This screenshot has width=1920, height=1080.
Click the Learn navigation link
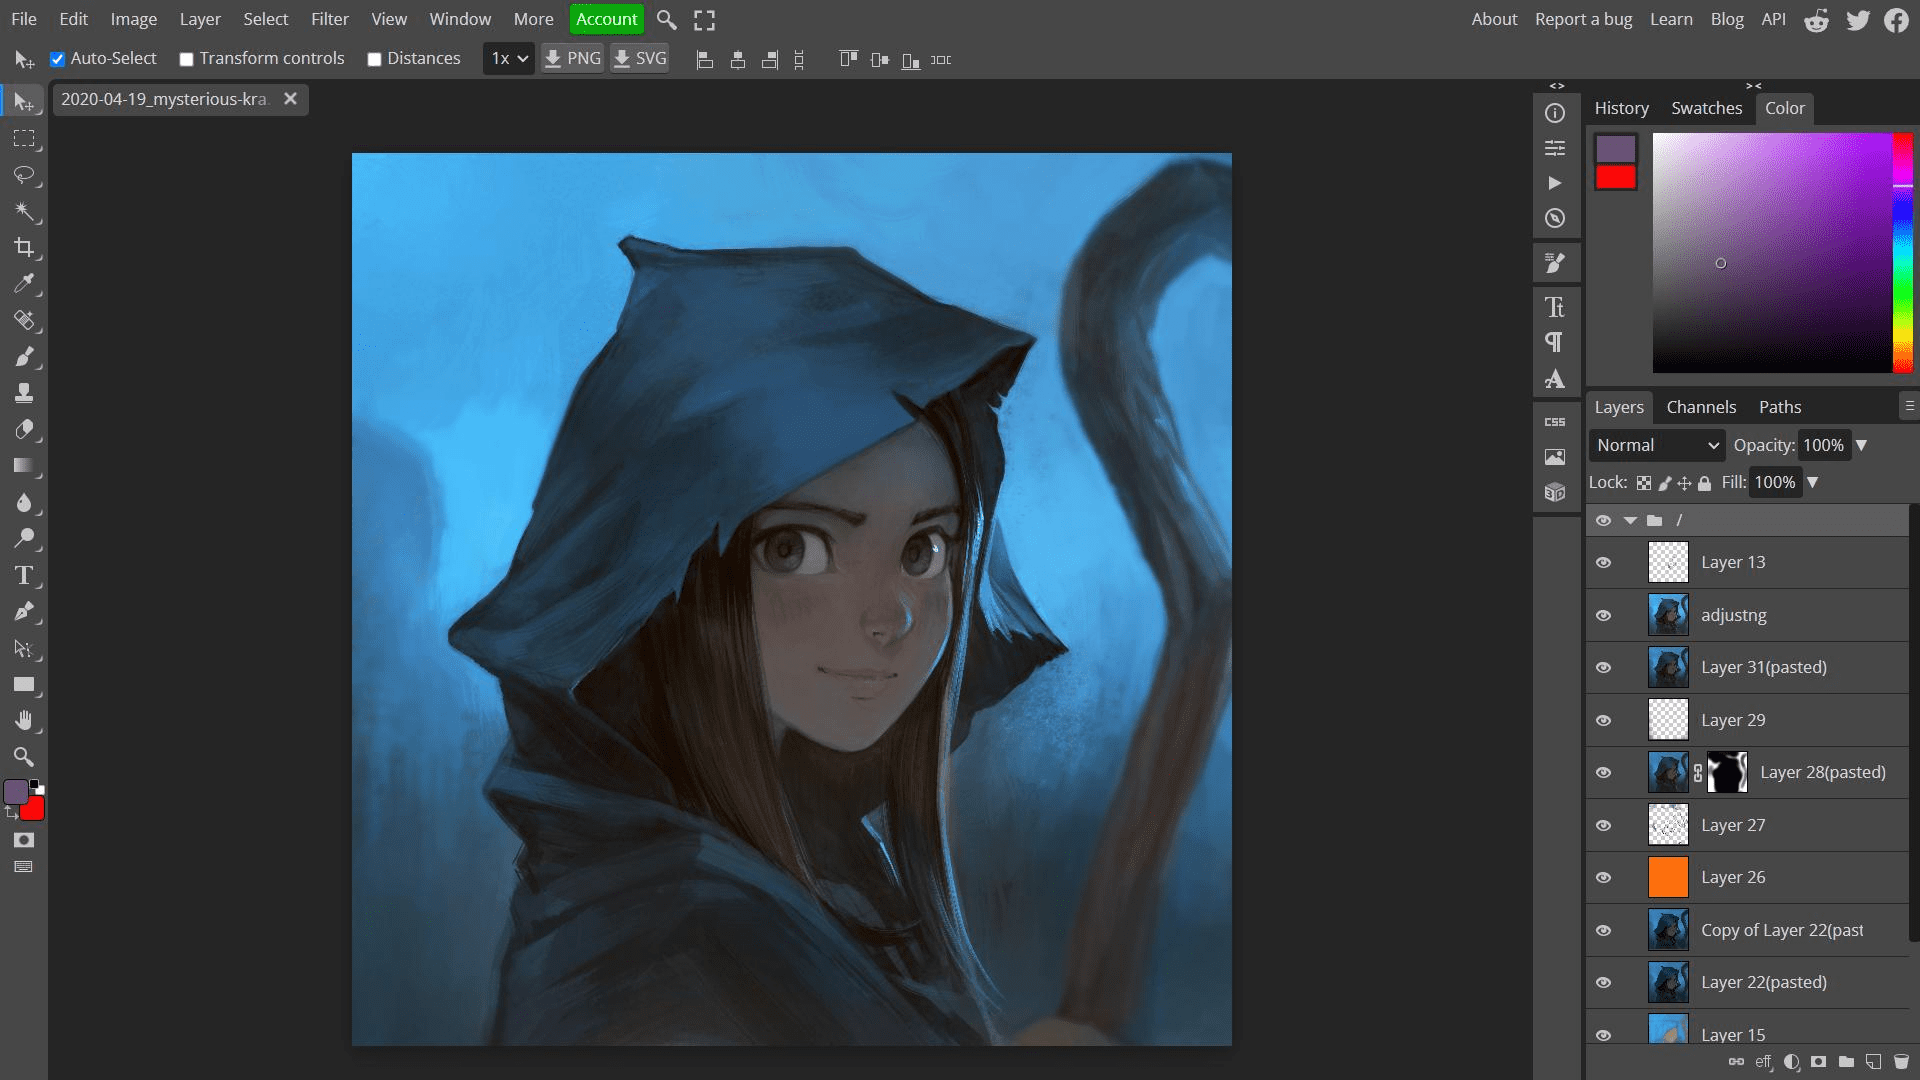coord(1671,17)
